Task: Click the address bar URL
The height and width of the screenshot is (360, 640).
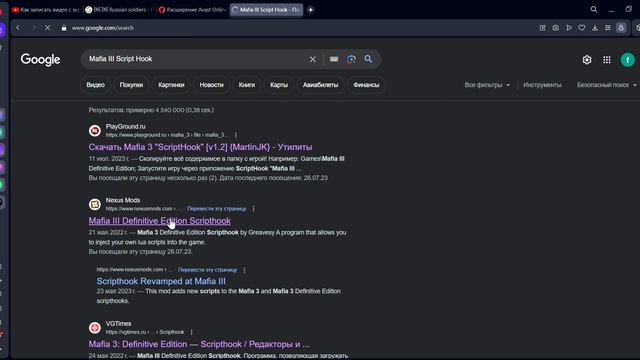Action: pyautogui.click(x=102, y=28)
